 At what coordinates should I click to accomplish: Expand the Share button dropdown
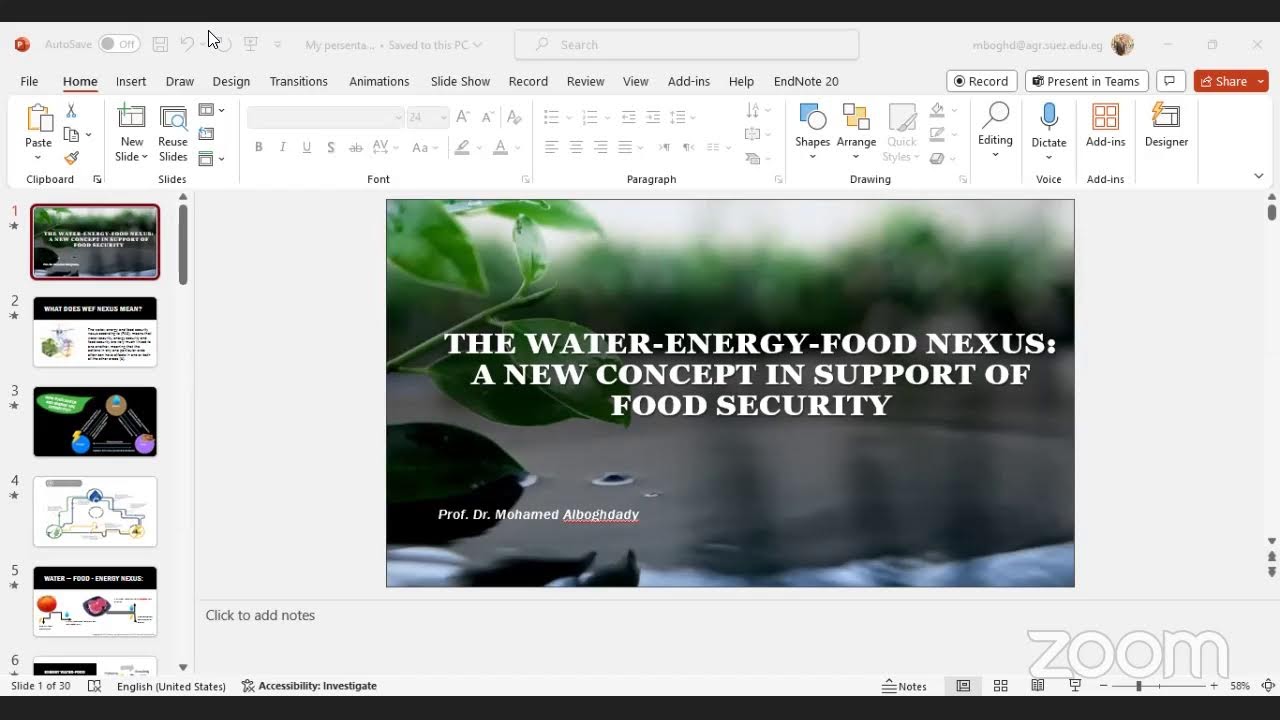1261,81
